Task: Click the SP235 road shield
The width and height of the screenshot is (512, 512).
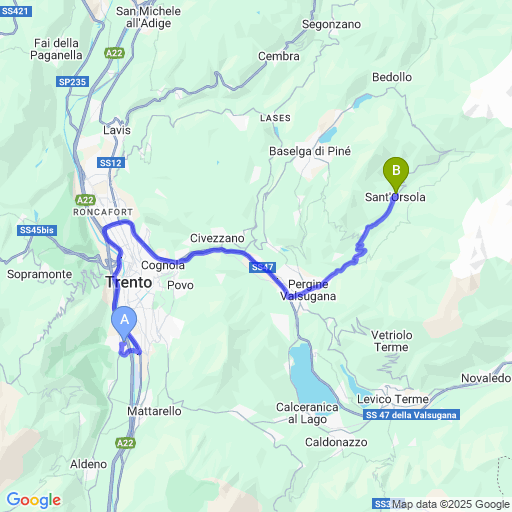Action: [72, 82]
